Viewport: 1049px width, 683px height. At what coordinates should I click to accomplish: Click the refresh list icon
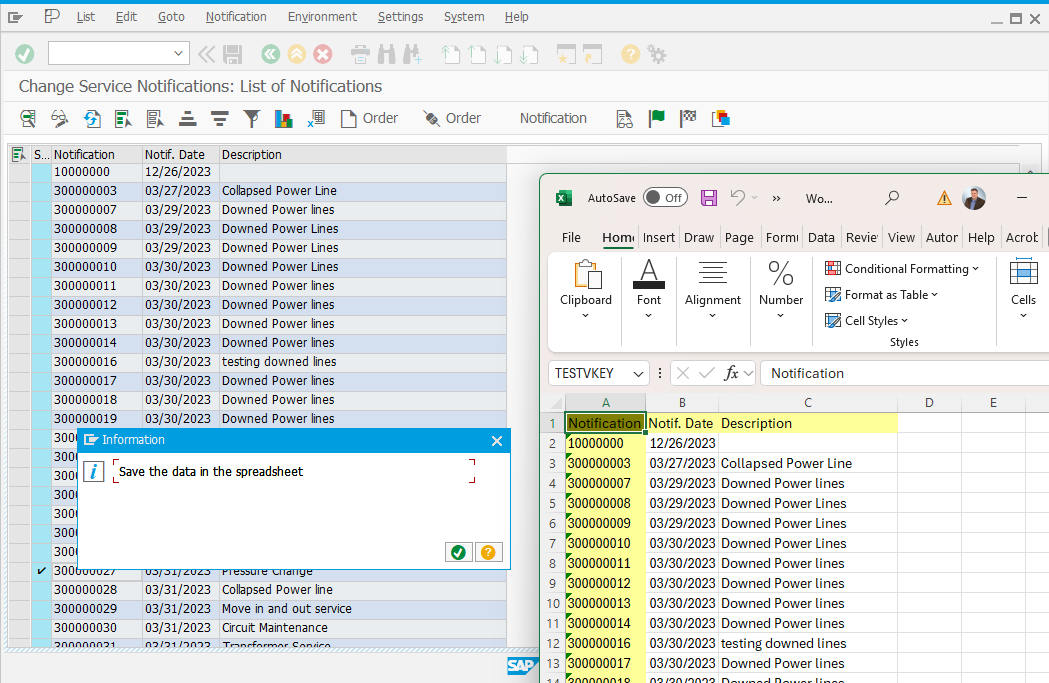click(x=92, y=118)
